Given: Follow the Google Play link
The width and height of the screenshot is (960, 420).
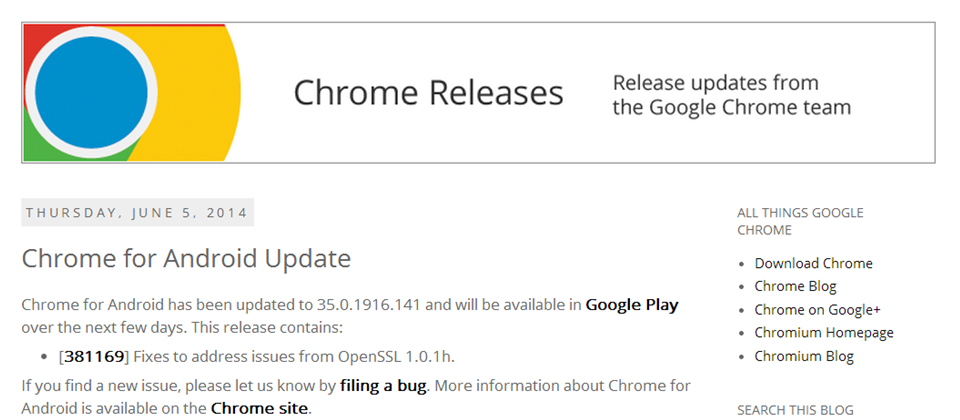Looking at the screenshot, I should tap(631, 304).
